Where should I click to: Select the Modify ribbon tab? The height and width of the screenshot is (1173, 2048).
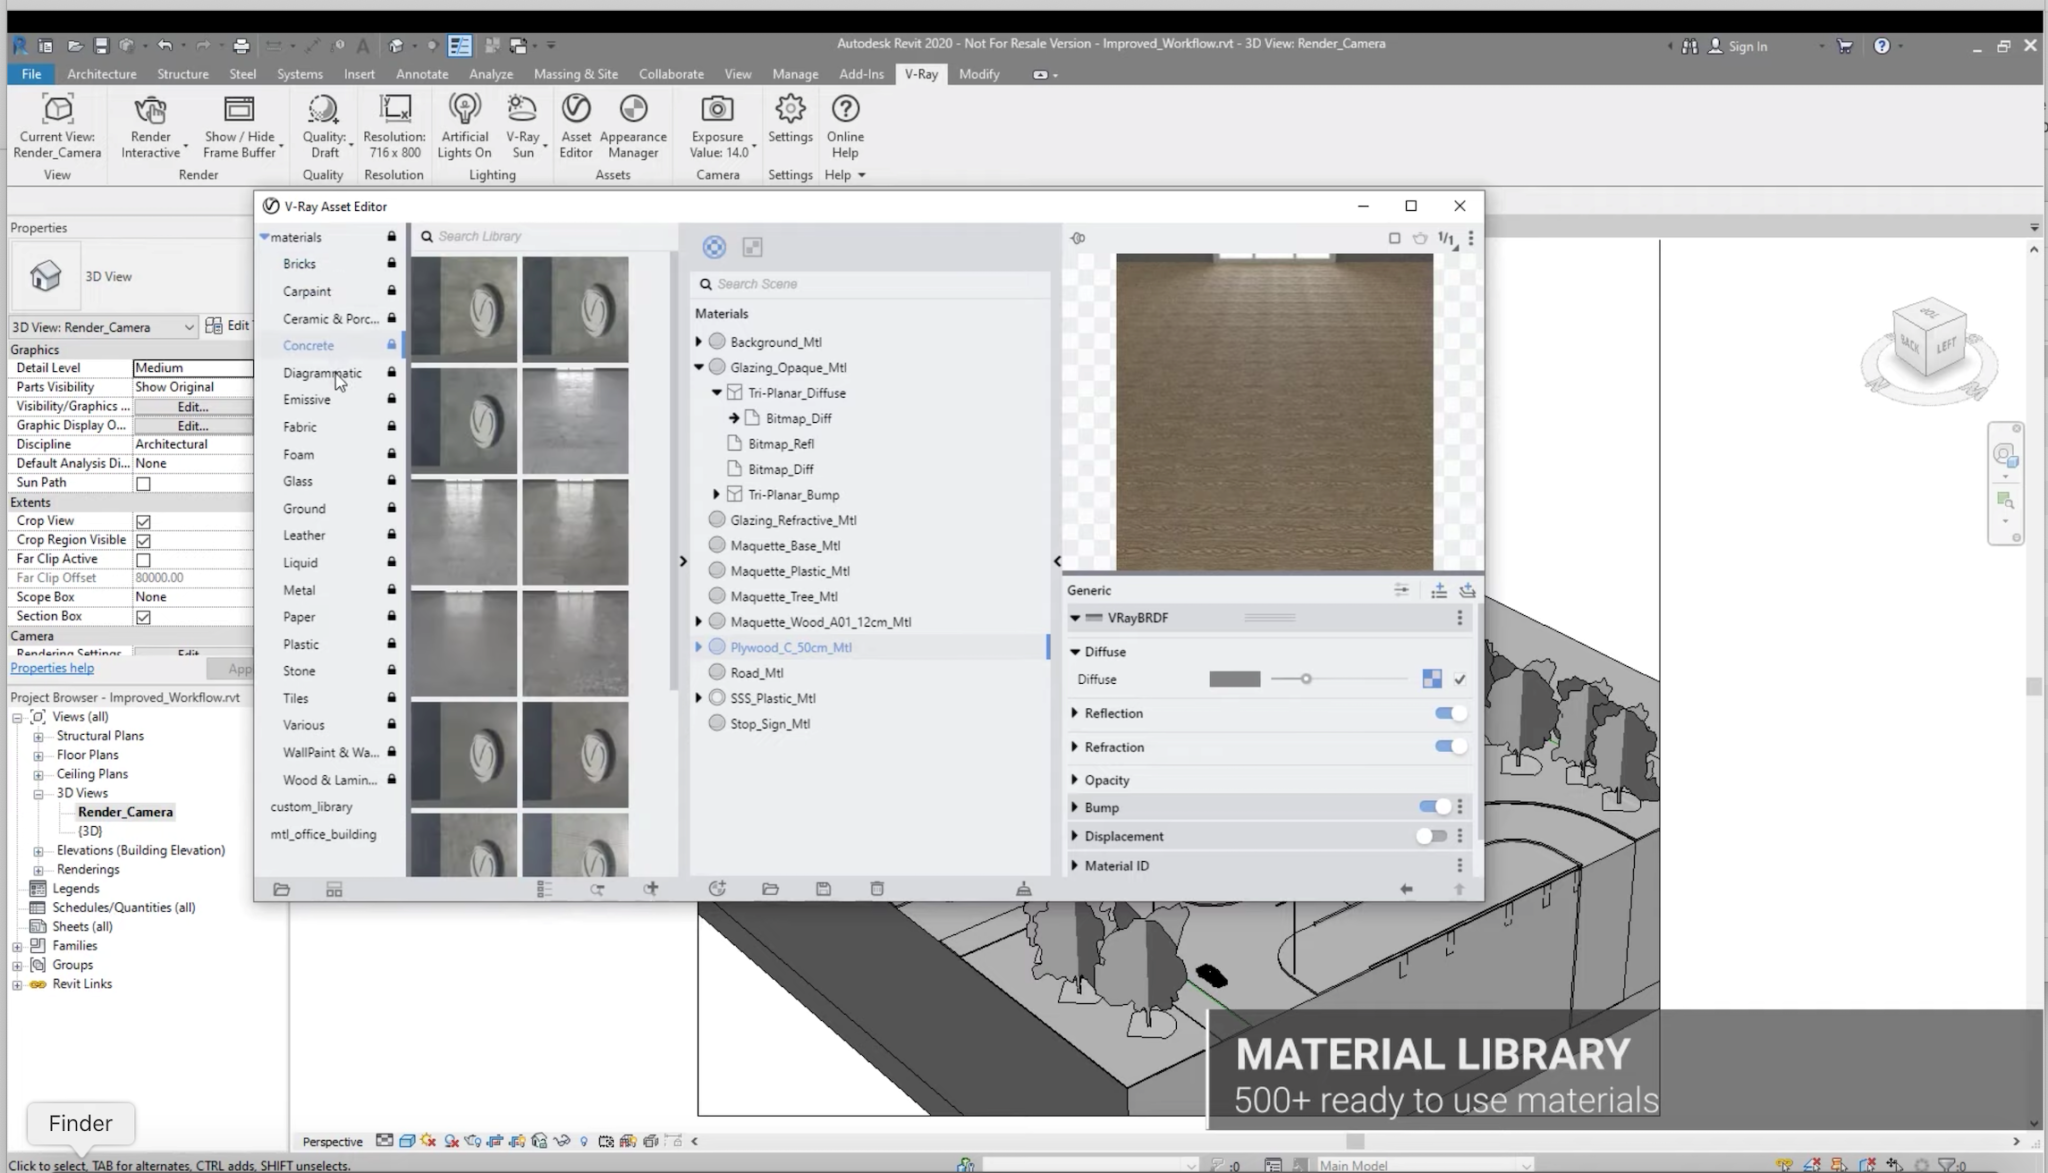[979, 73]
